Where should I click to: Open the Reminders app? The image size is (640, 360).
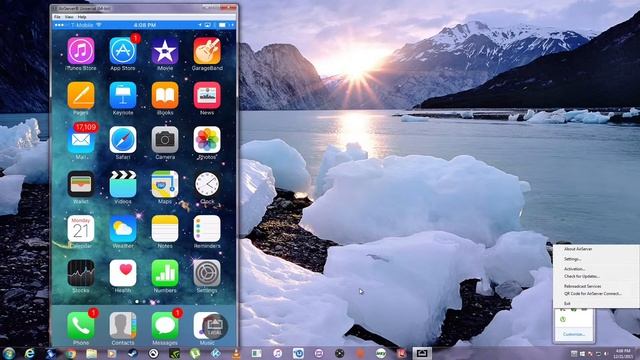pos(207,229)
